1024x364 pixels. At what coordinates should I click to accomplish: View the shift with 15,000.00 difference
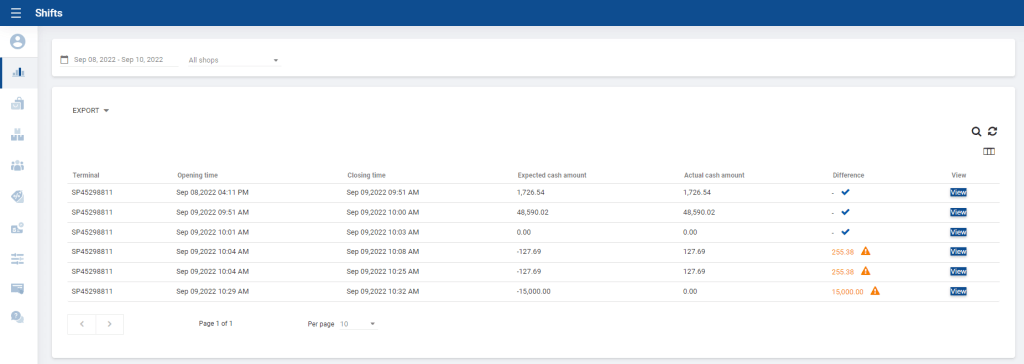(x=958, y=291)
